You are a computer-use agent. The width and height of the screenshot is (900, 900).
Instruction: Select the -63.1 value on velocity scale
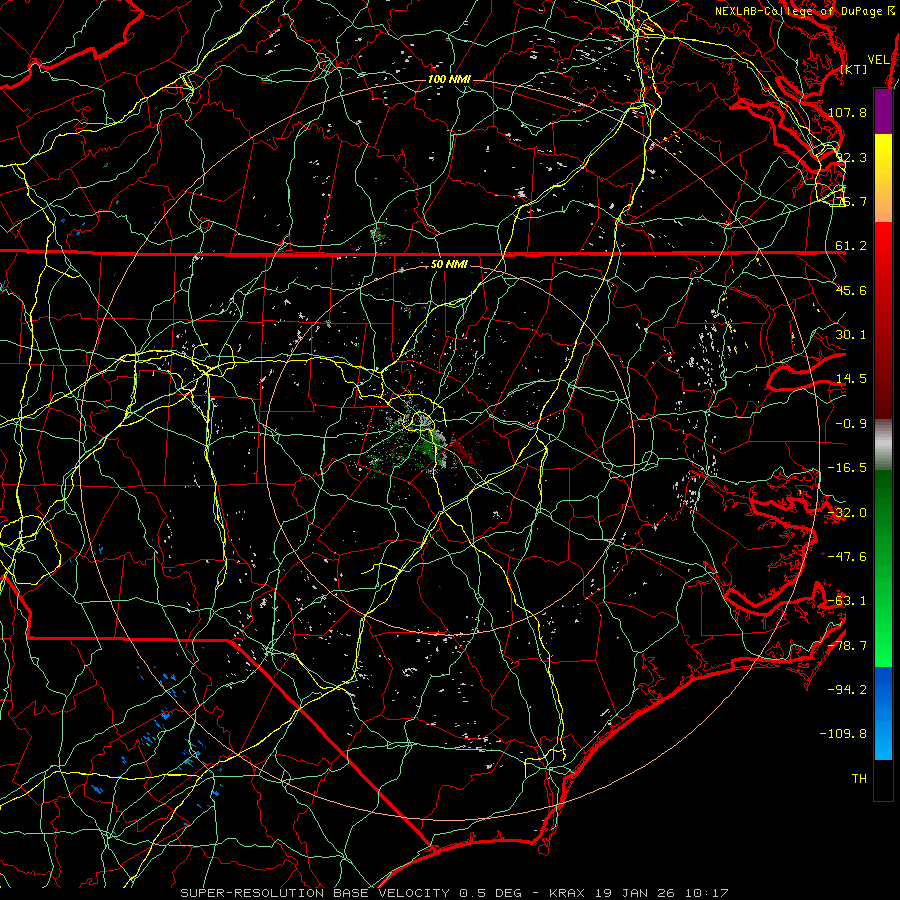[847, 601]
